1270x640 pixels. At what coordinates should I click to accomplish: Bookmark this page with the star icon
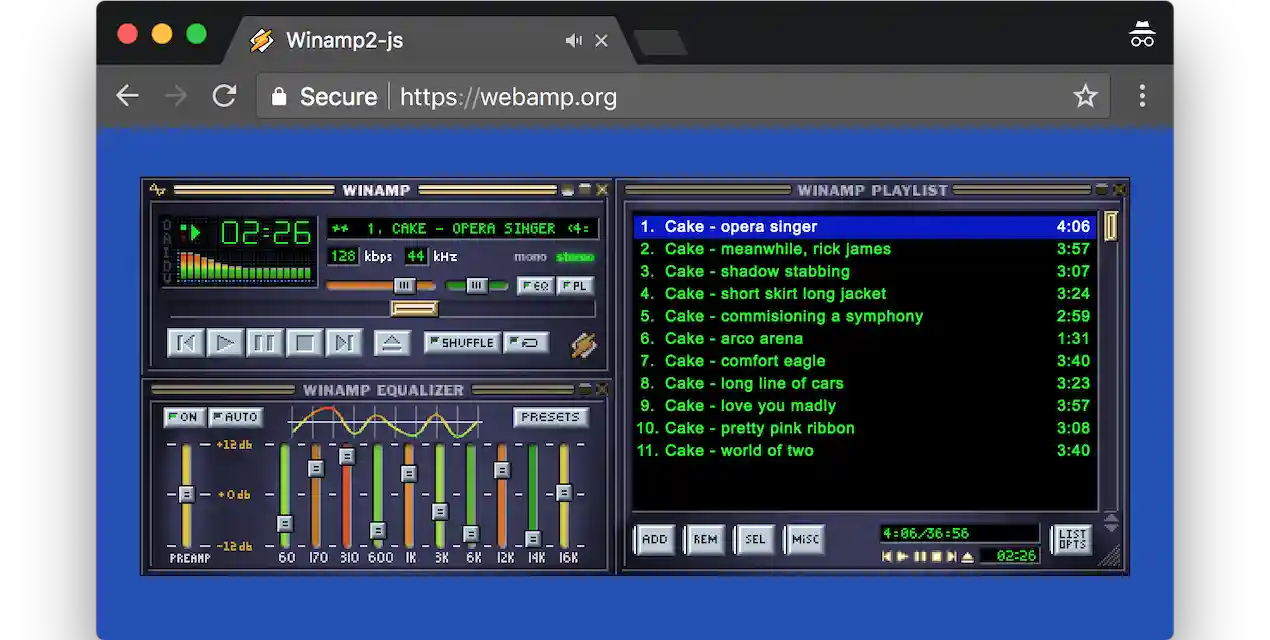point(1085,96)
